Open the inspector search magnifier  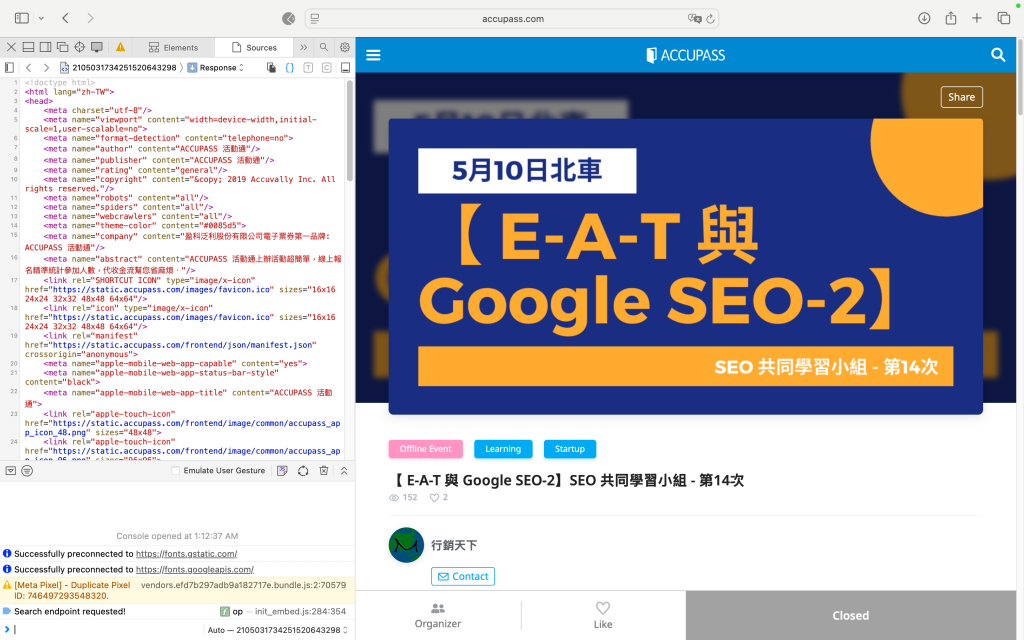pyautogui.click(x=323, y=47)
